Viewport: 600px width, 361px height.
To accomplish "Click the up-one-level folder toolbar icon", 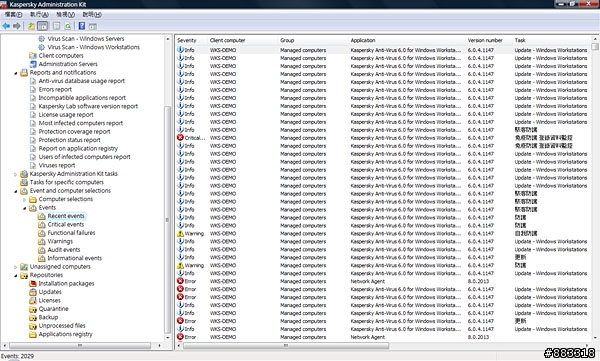I will [31, 26].
